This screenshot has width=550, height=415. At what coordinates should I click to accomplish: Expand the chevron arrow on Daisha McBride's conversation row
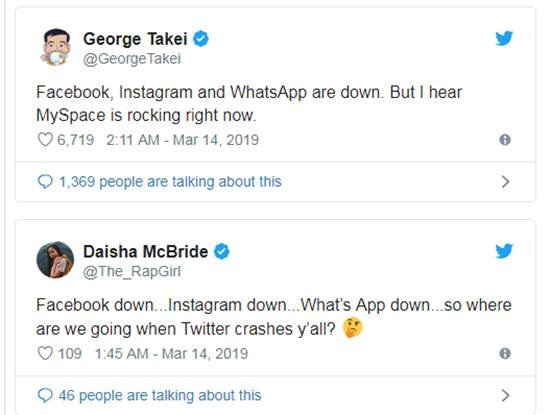[505, 395]
